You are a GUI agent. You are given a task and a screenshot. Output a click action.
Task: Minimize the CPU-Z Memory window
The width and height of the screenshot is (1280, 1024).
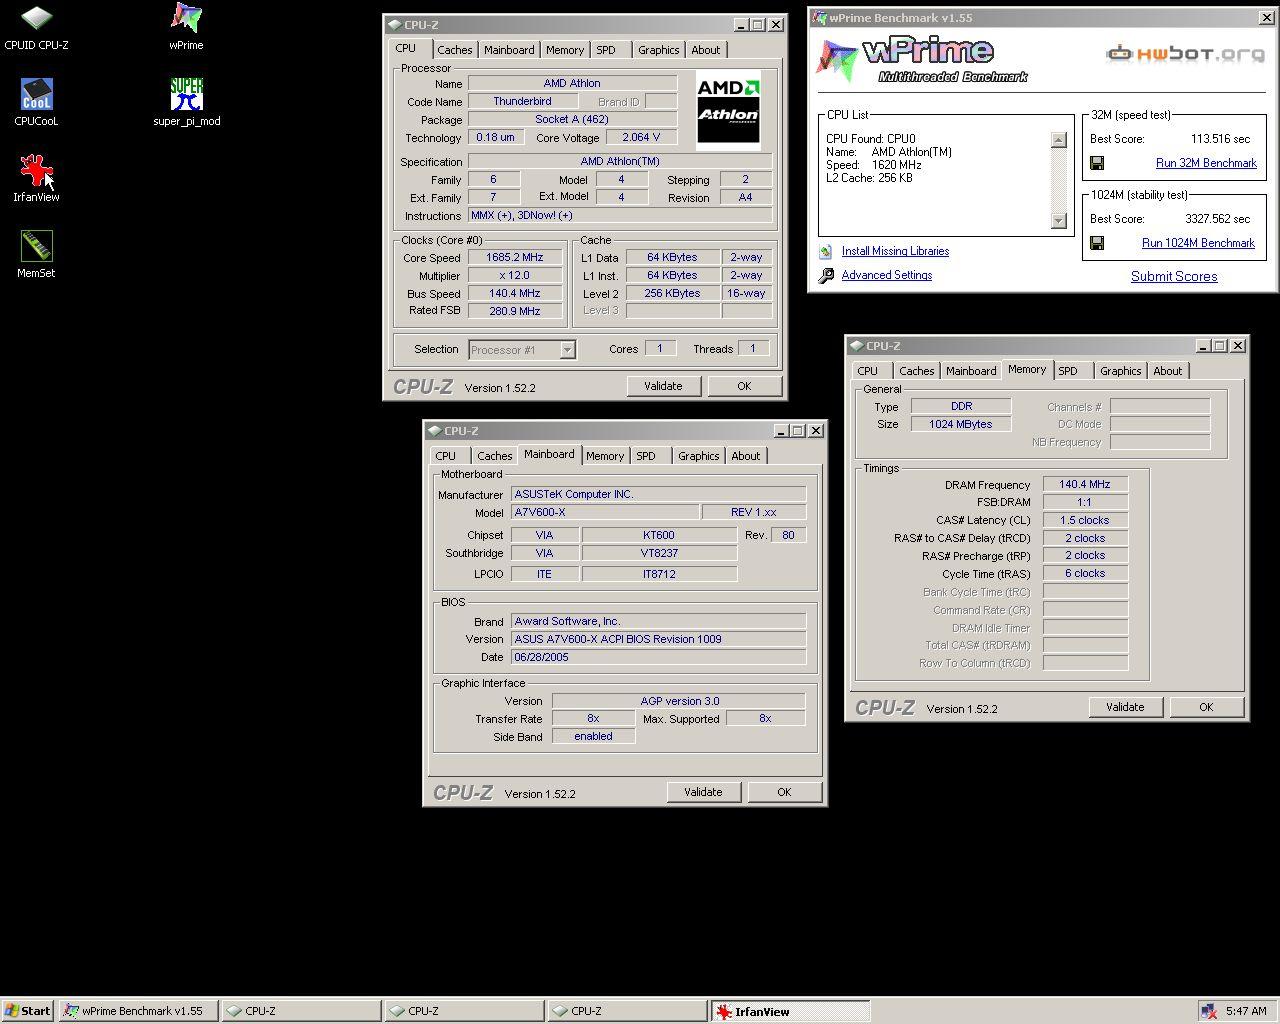[1202, 346]
